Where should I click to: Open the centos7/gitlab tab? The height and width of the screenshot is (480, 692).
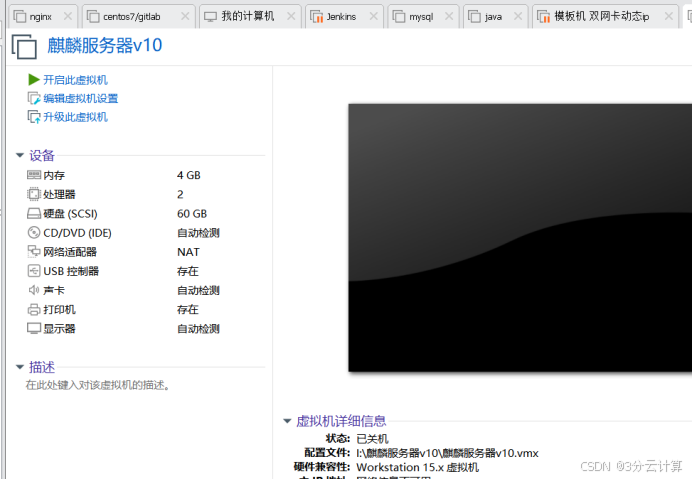139,17
